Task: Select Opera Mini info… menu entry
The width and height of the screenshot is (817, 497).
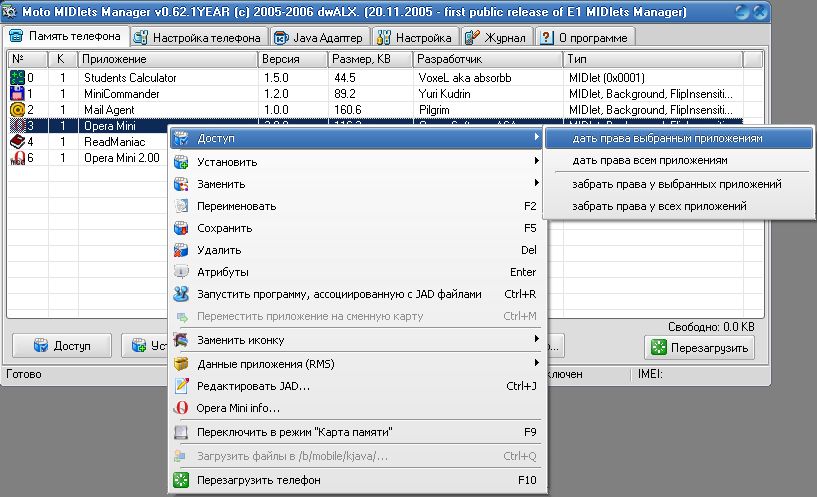Action: 357,408
